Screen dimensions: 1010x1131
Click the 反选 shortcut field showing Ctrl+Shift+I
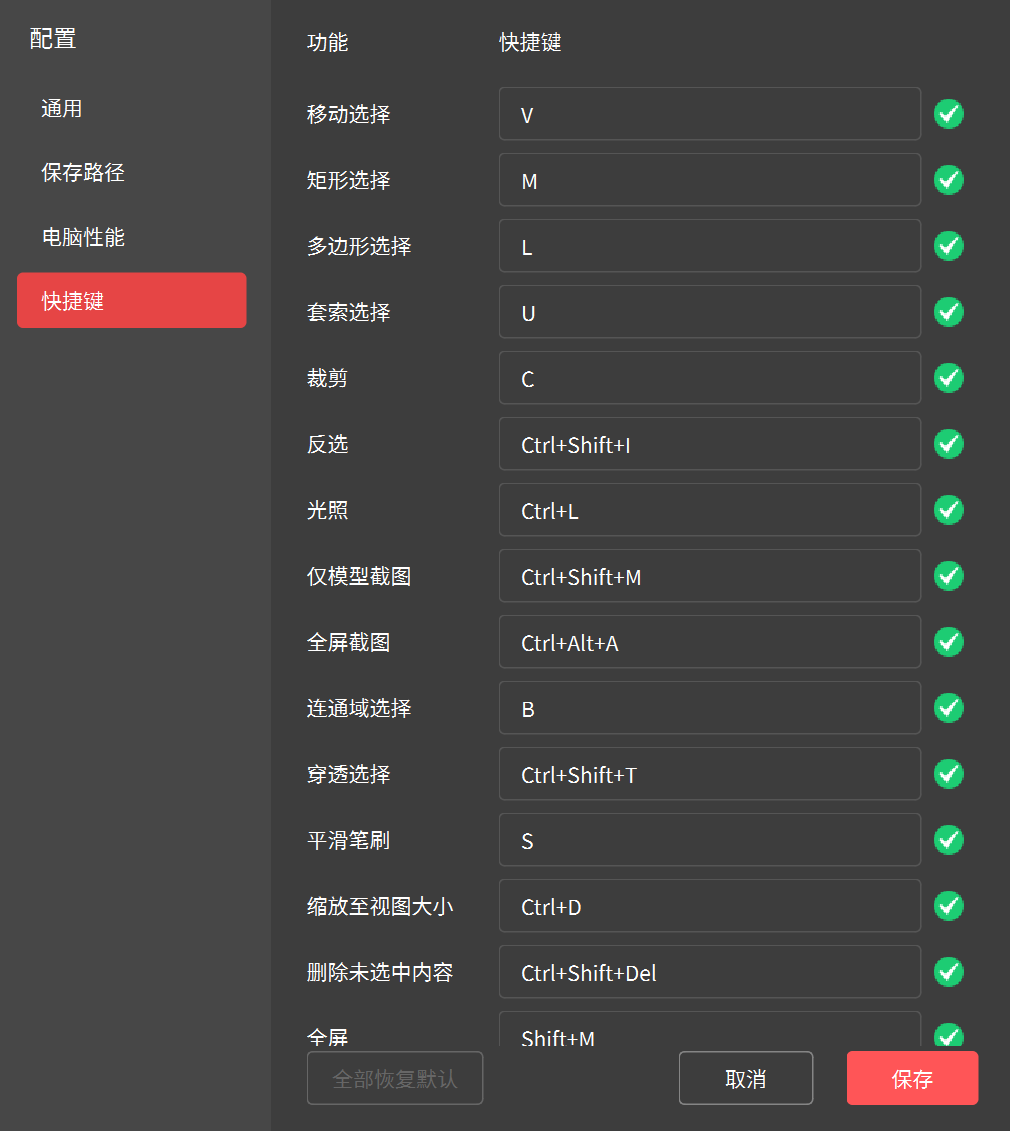[709, 444]
